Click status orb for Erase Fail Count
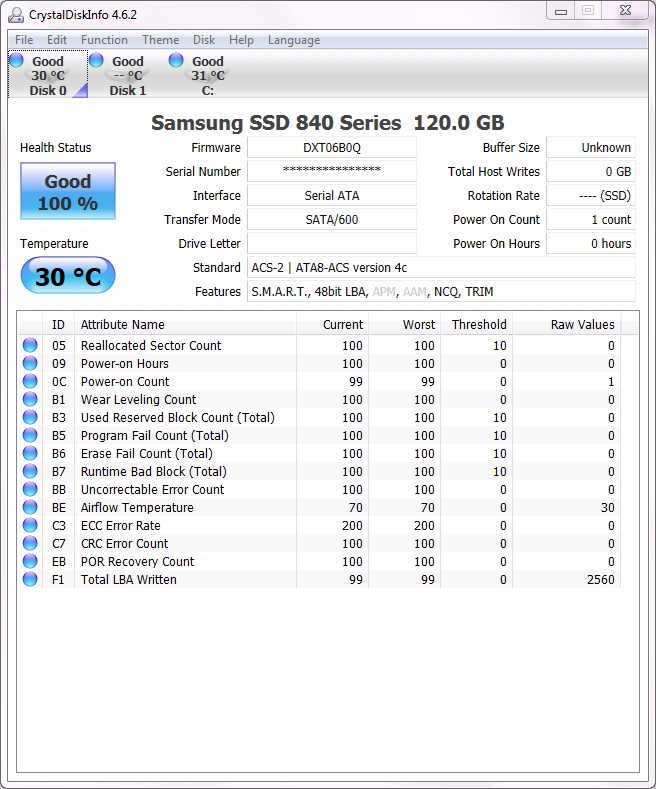 30,453
